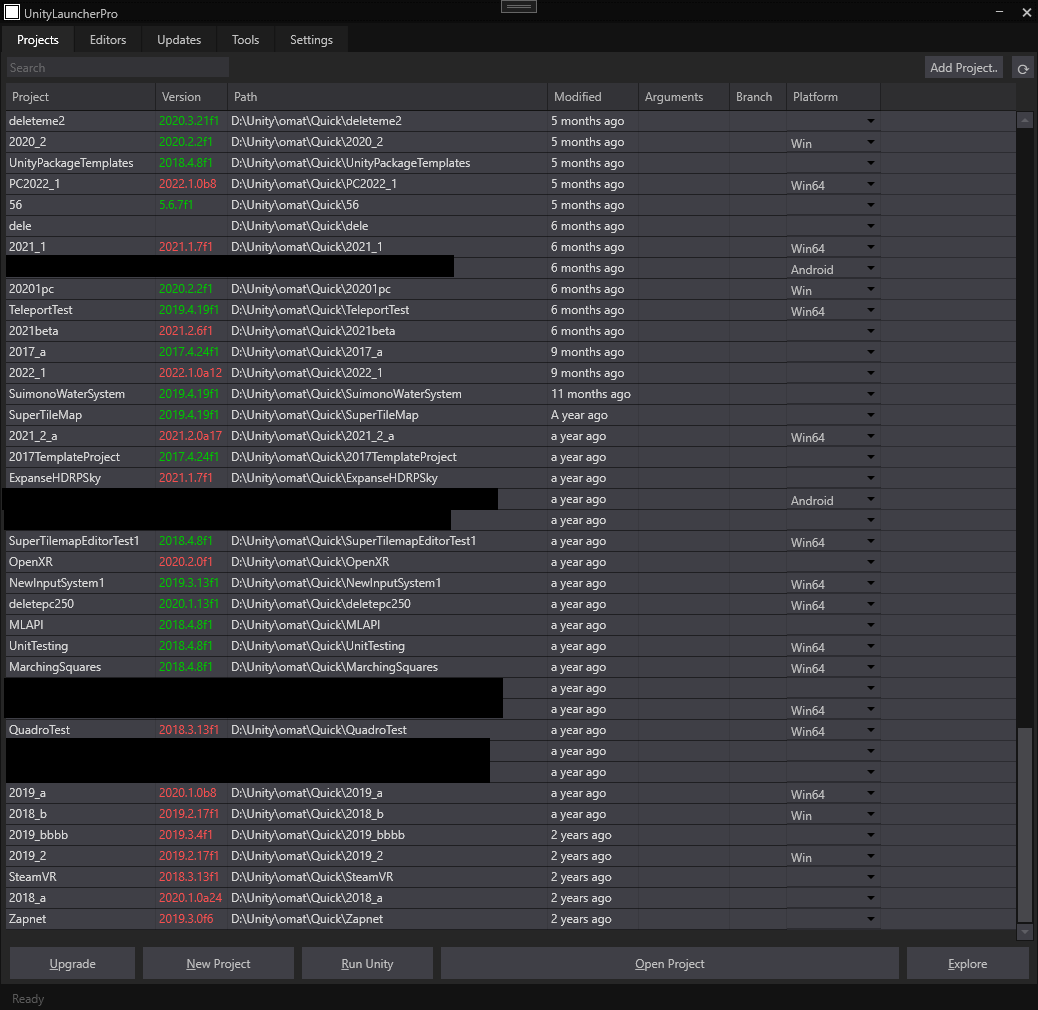This screenshot has width=1038, height=1010.
Task: Sort by the Version column header
Action: [x=191, y=97]
